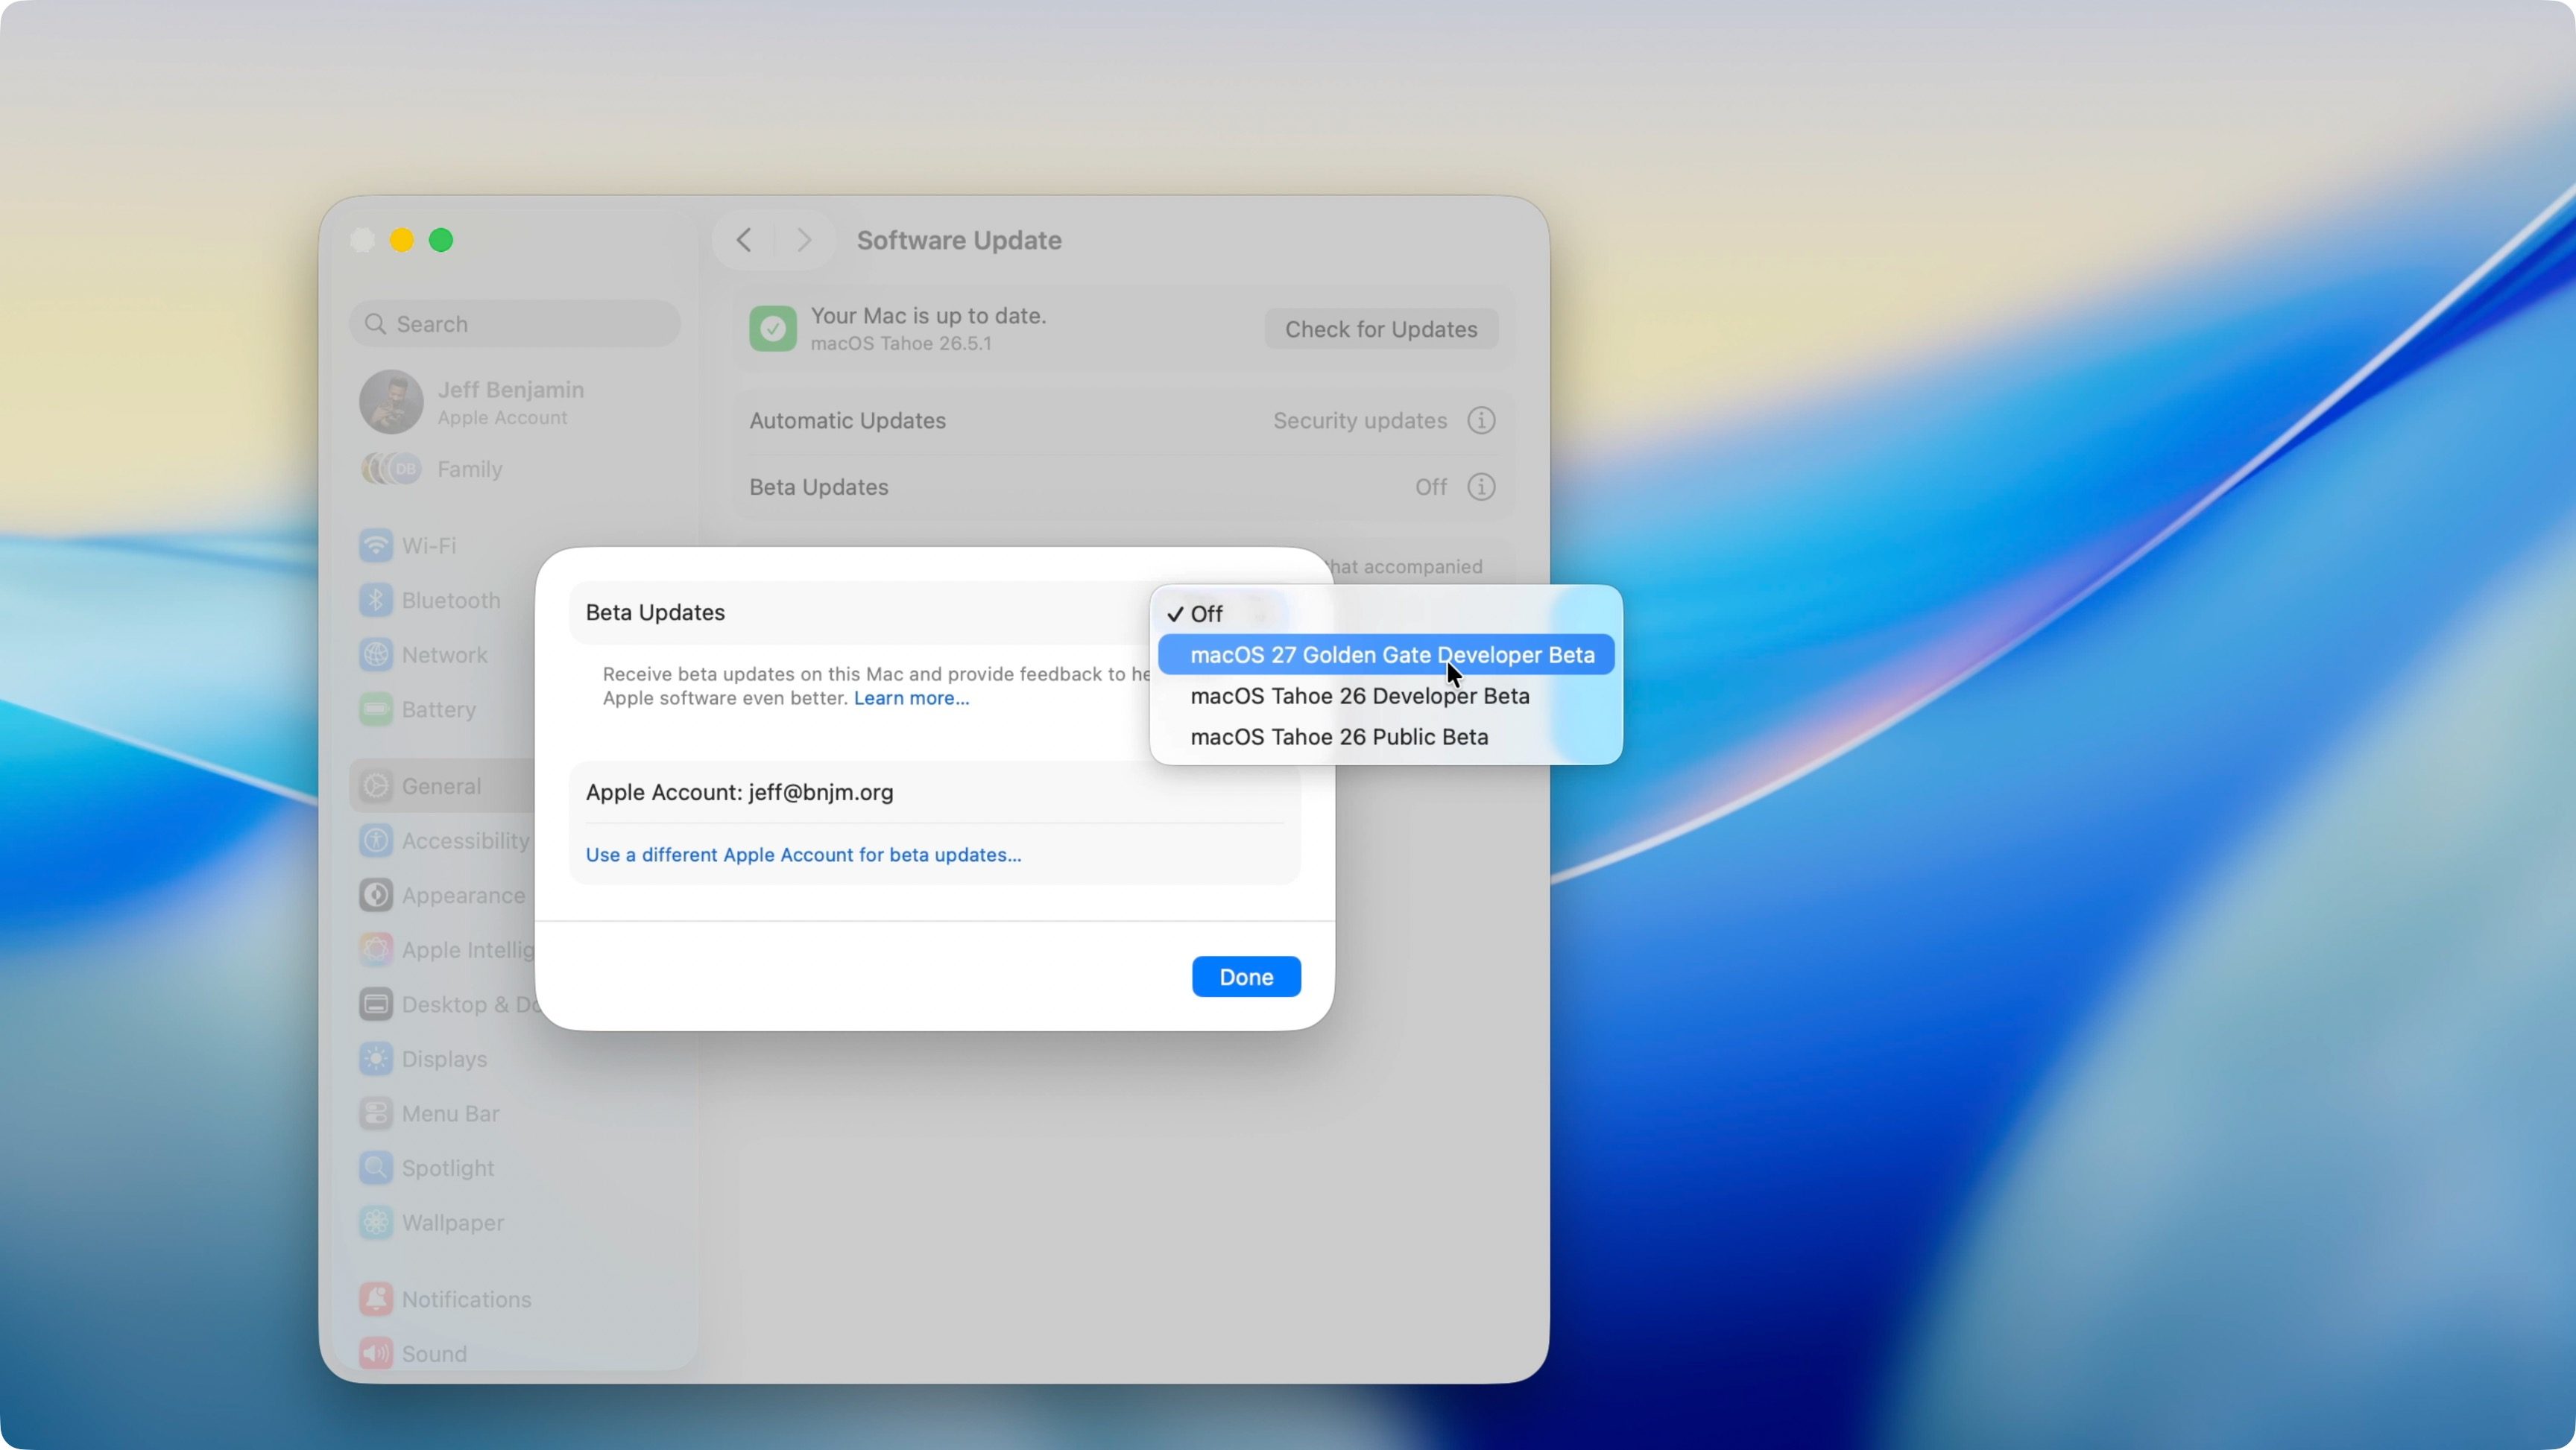Open Network globe icon
2576x1450 pixels.
376,655
